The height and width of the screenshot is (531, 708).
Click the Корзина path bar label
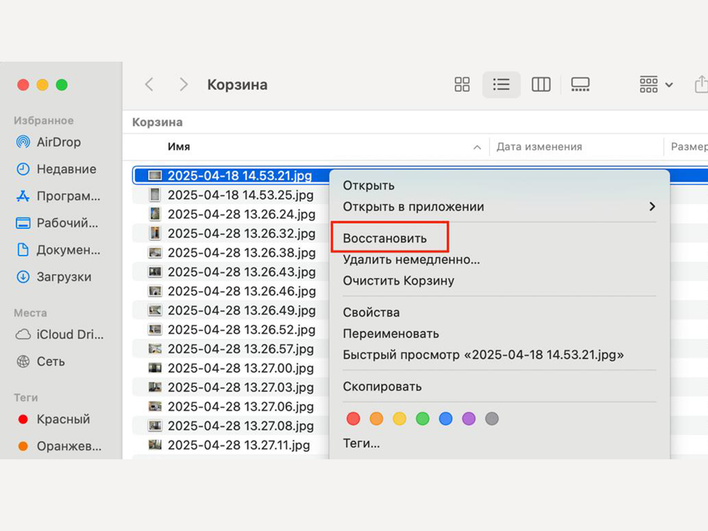157,122
